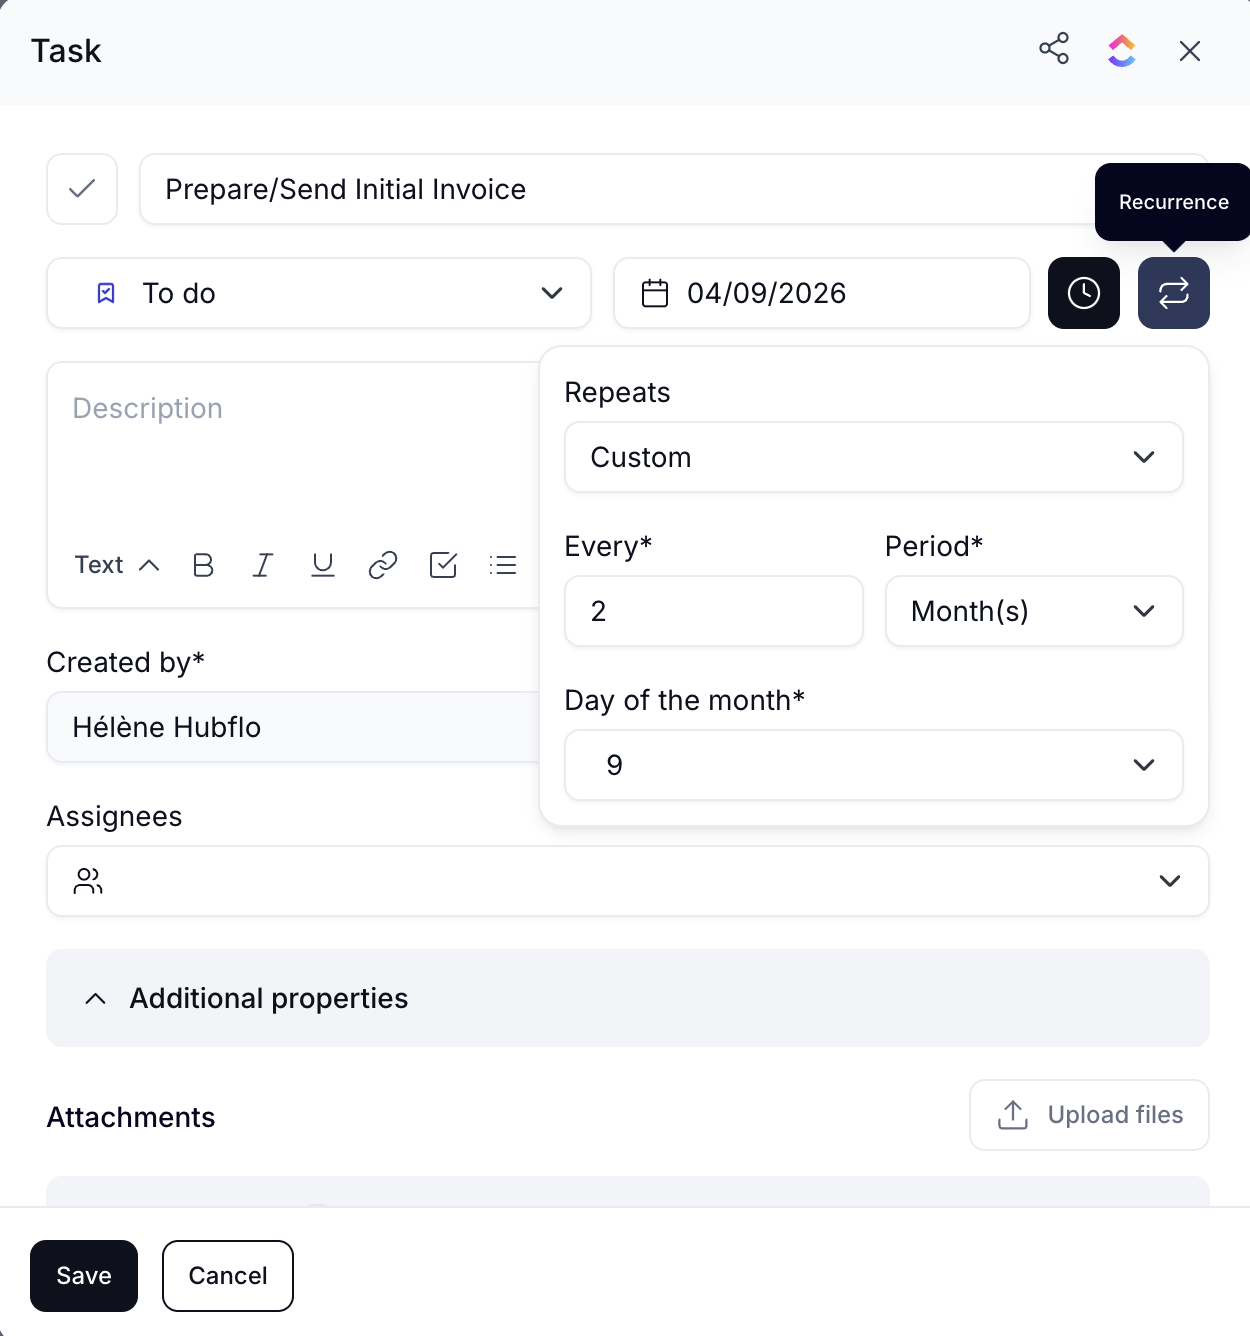Apply underline formatting to description
The width and height of the screenshot is (1250, 1336).
click(322, 565)
